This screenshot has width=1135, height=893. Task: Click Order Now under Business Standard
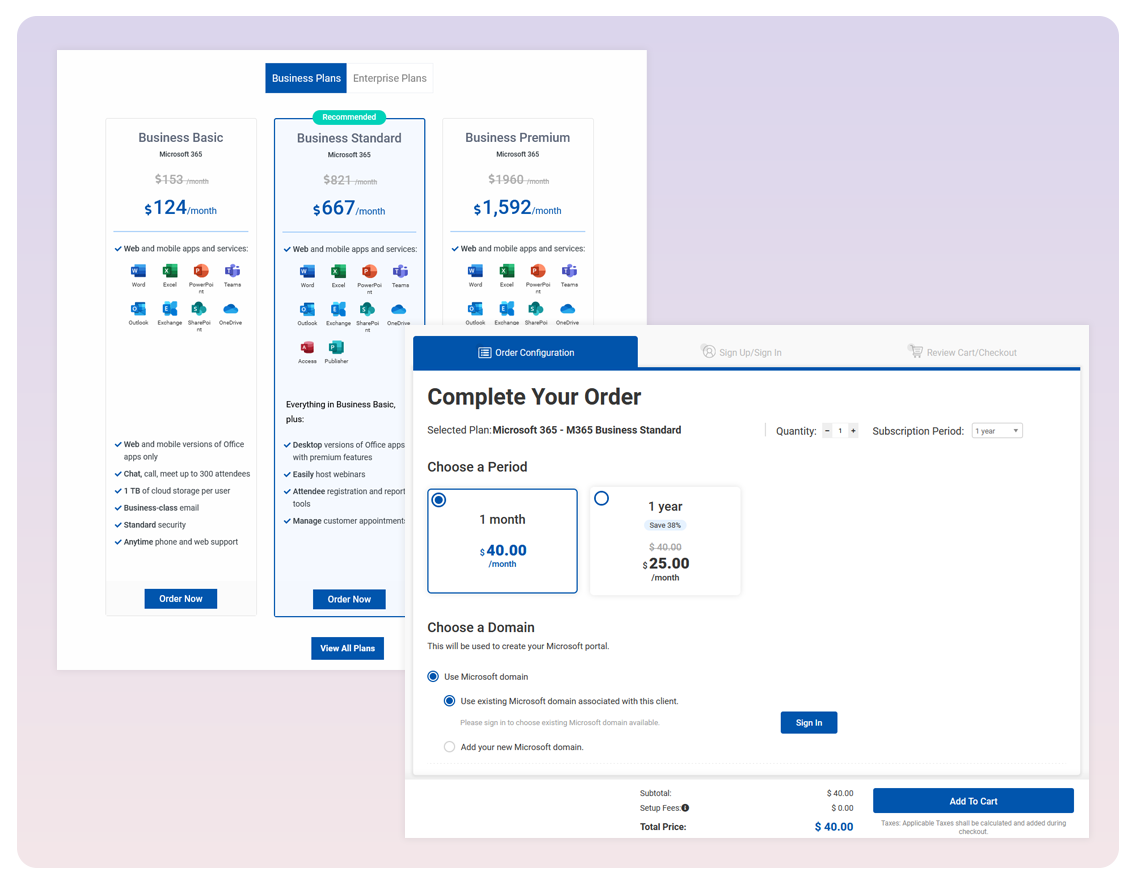pos(349,599)
